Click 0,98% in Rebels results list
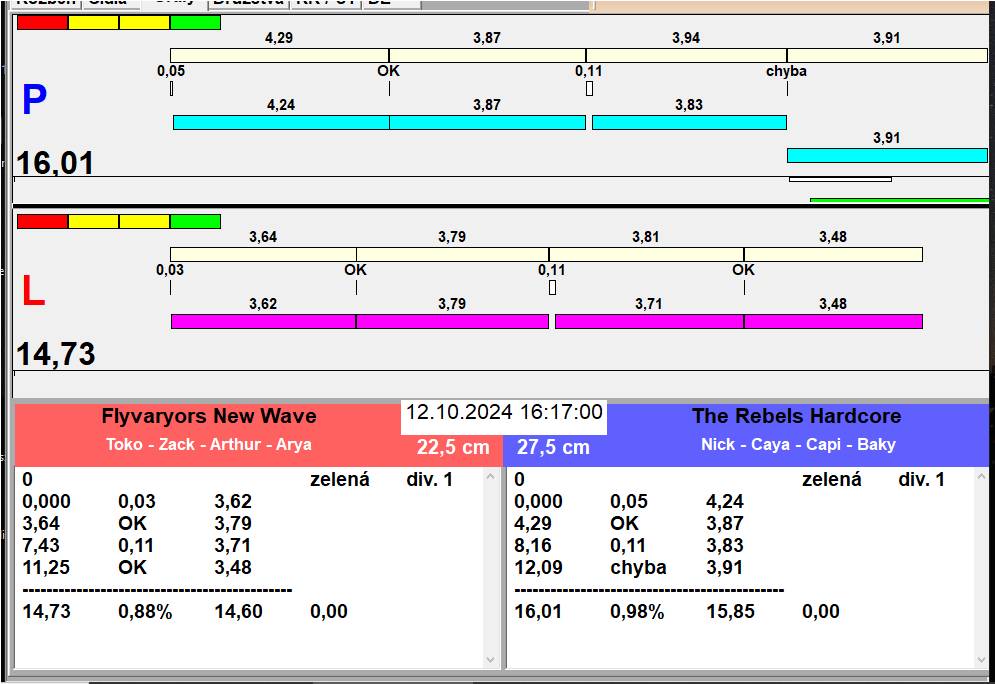The height and width of the screenshot is (684, 995). 637,612
